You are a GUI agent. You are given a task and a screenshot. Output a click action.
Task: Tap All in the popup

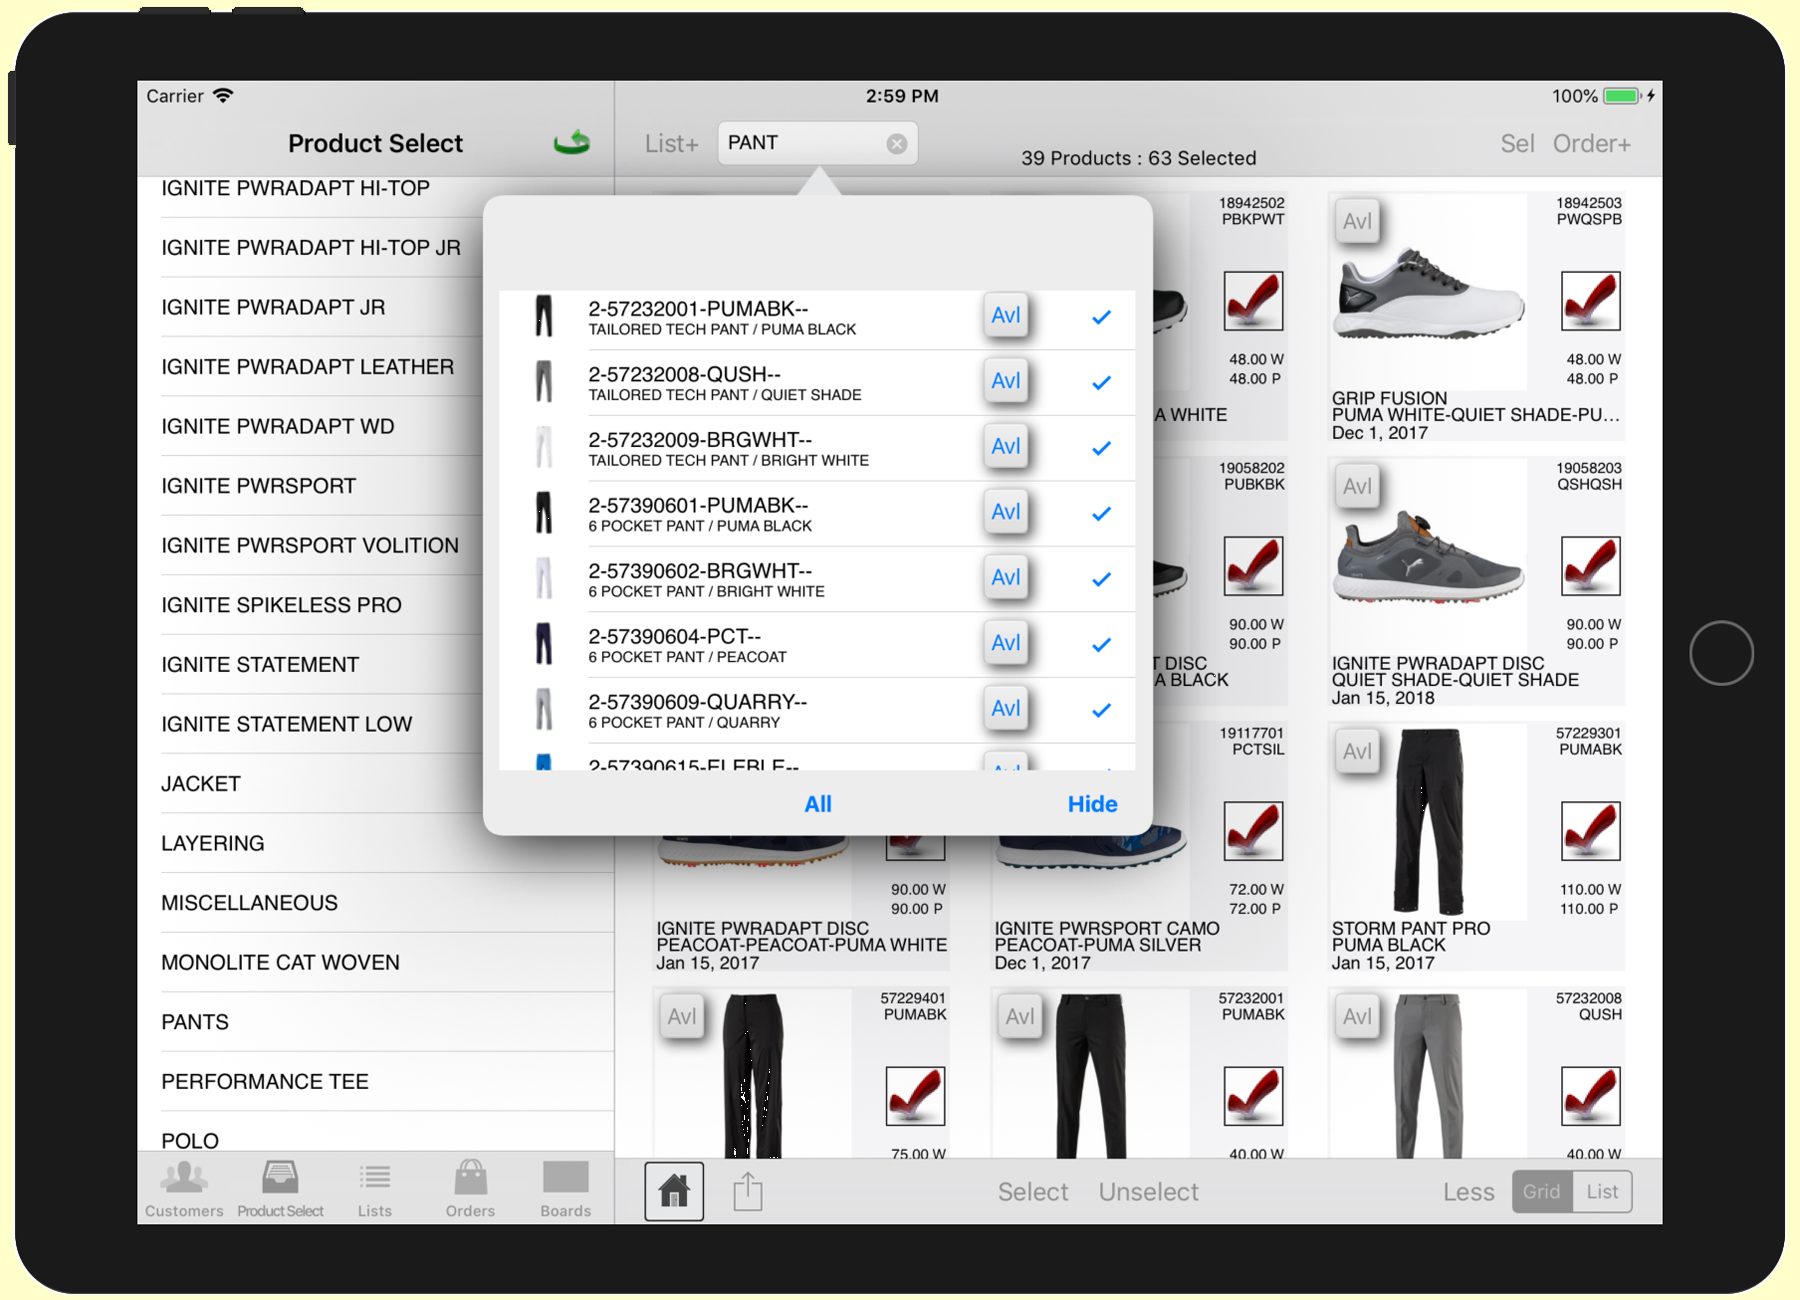[x=818, y=804]
